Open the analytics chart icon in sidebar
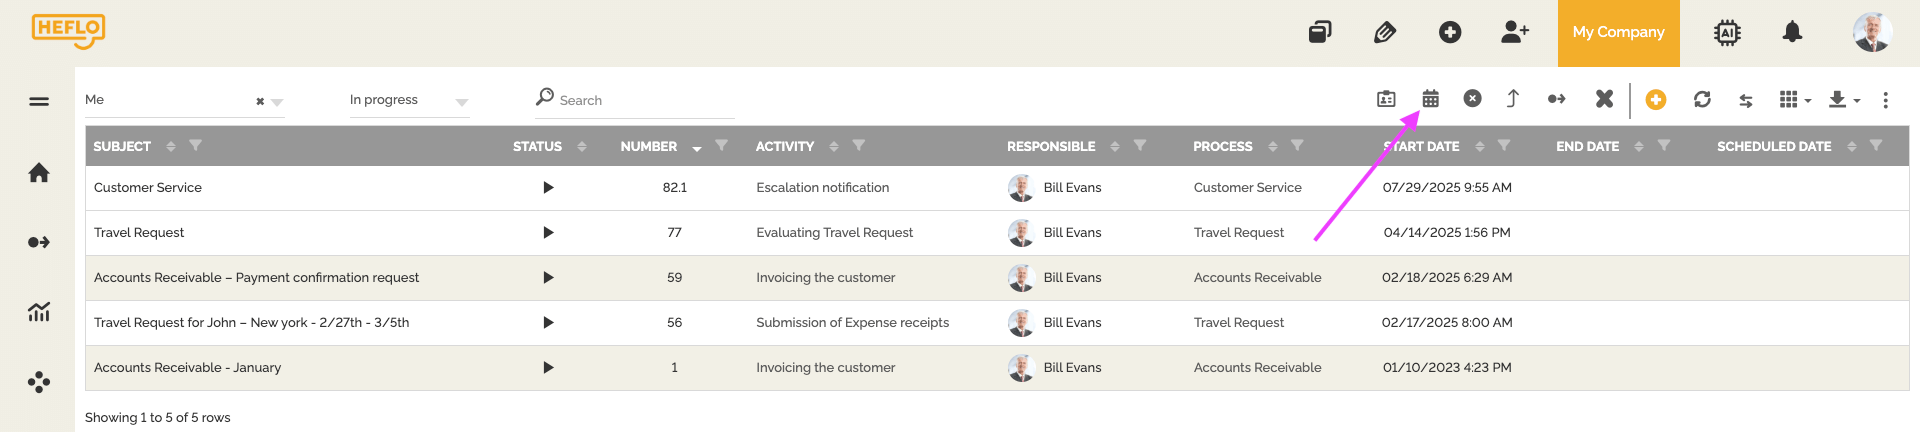This screenshot has height=432, width=1920. tap(39, 312)
